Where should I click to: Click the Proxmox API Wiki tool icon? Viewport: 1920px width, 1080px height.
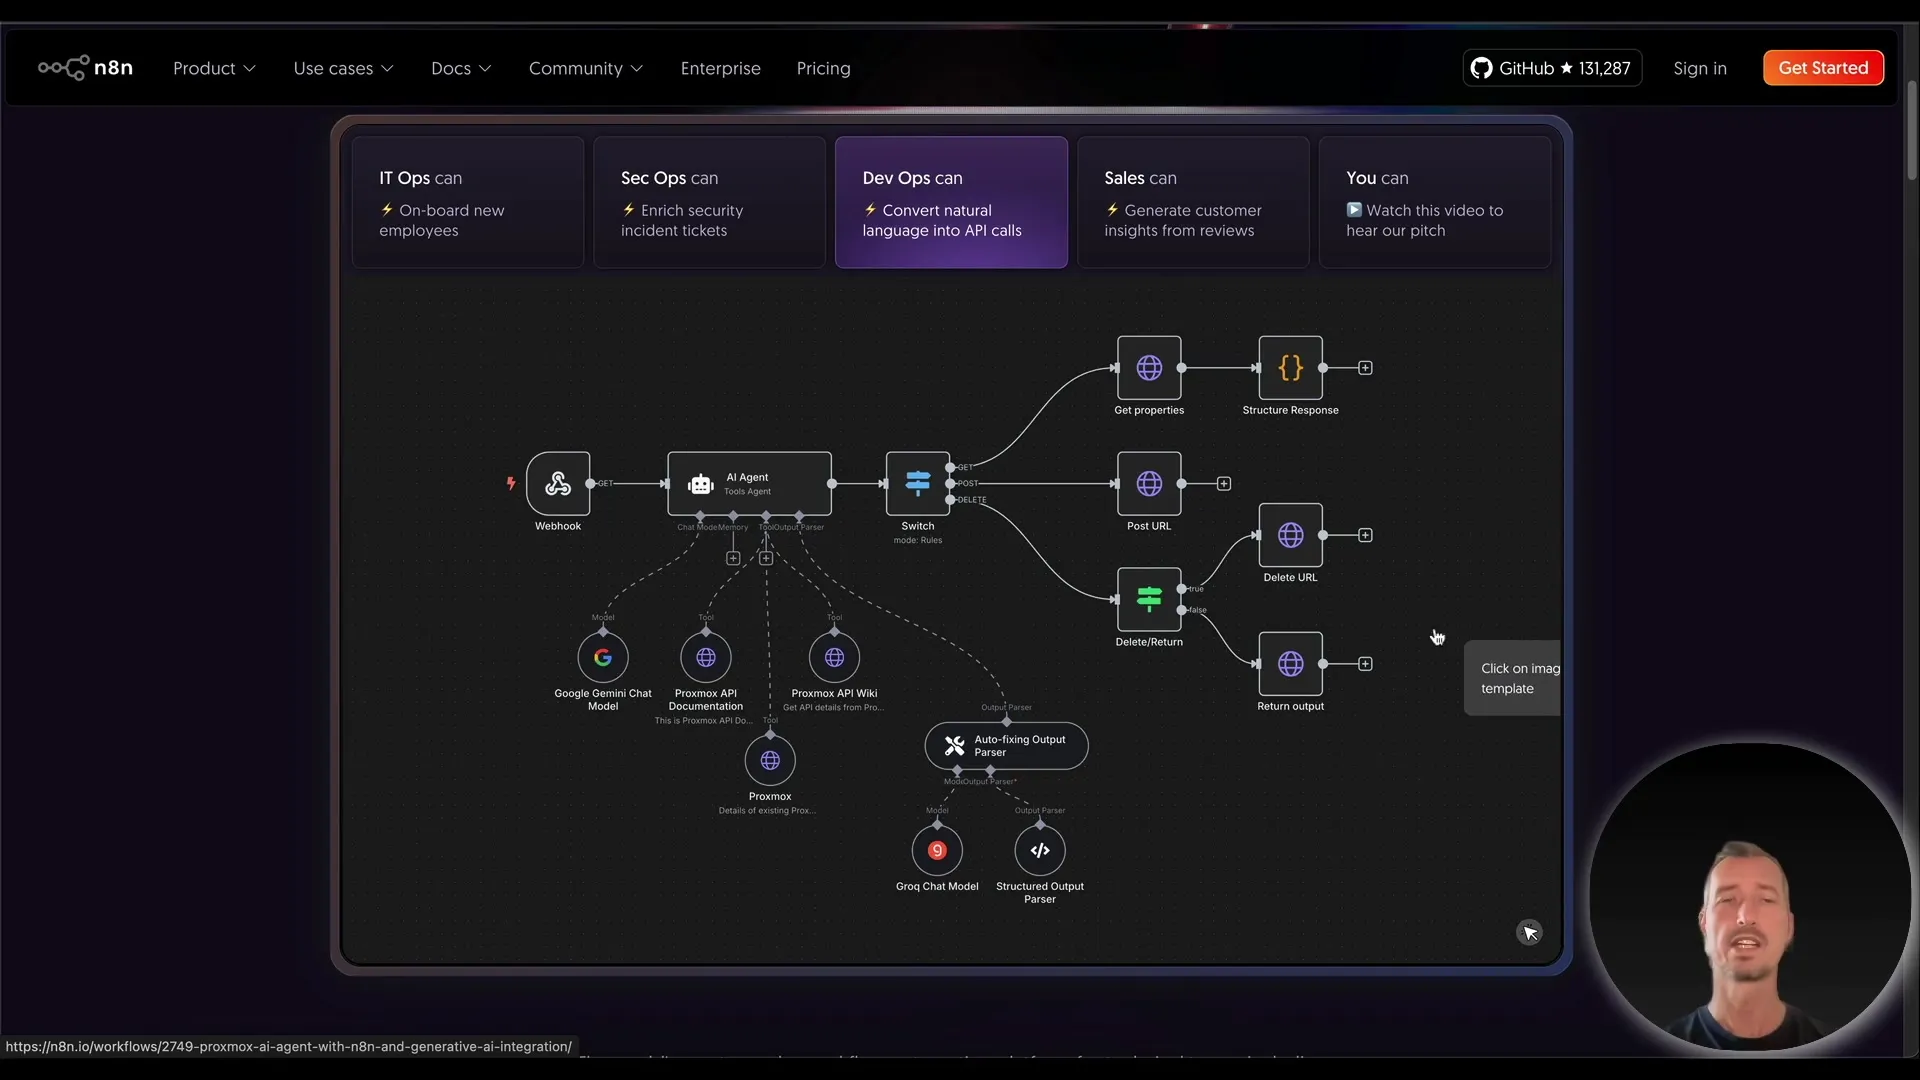tap(834, 657)
